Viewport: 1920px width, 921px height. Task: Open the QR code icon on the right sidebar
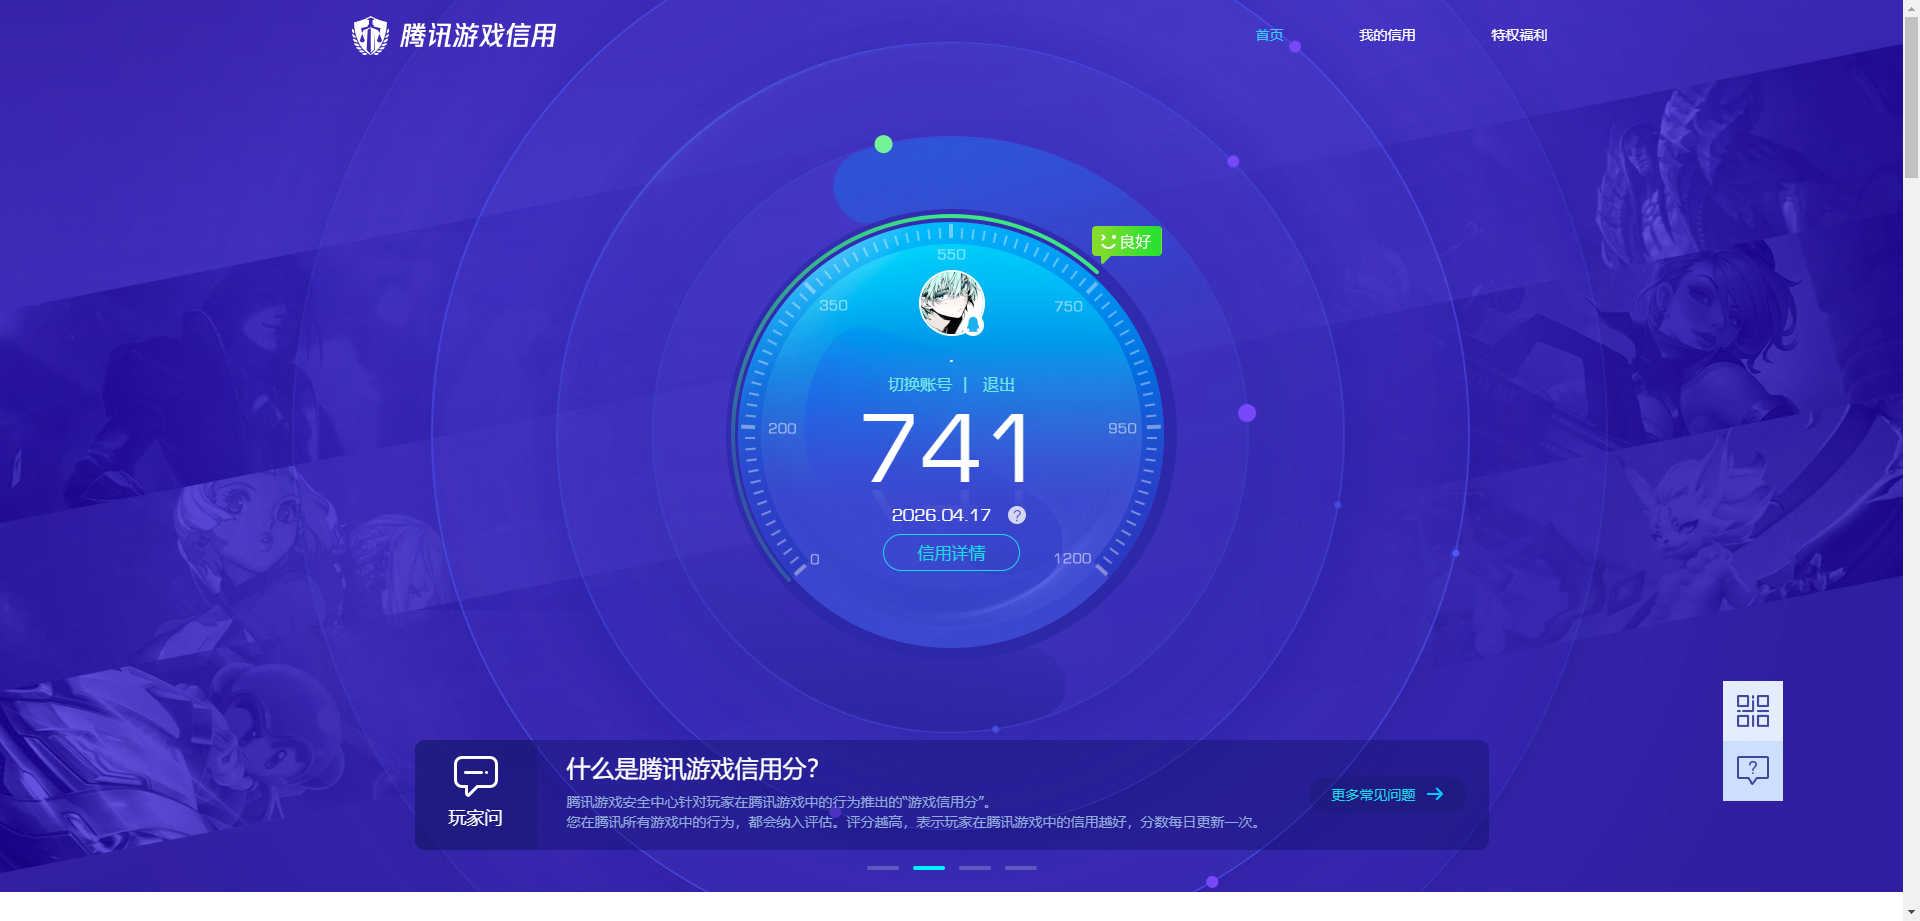1751,710
